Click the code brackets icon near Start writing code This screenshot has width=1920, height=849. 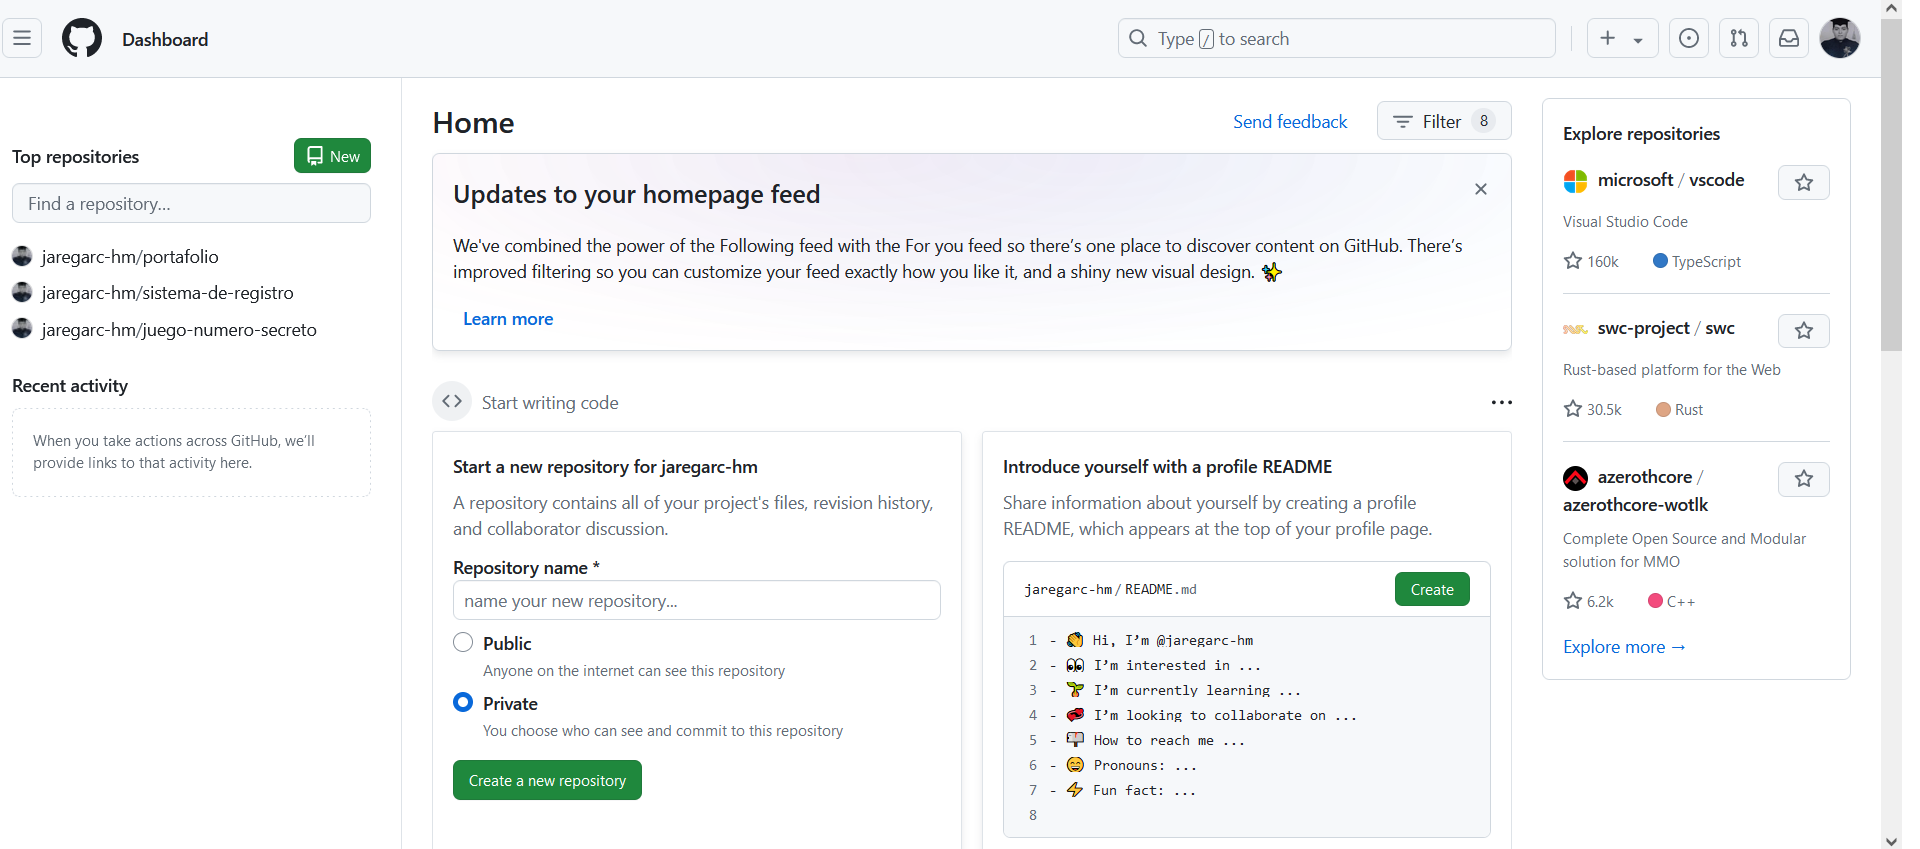point(452,401)
